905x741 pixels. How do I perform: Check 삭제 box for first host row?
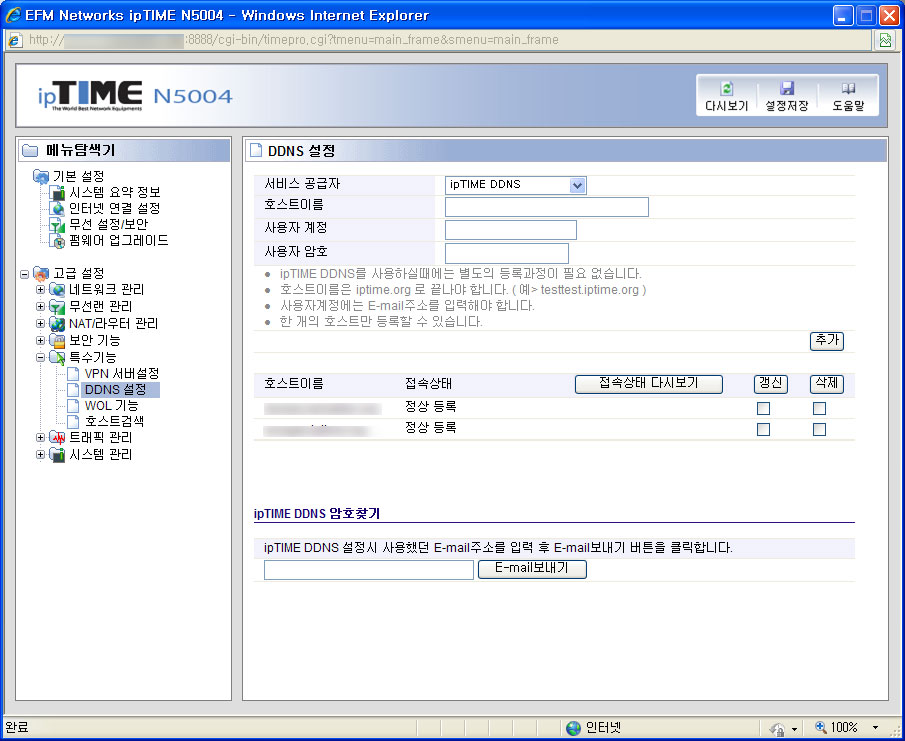pos(819,409)
